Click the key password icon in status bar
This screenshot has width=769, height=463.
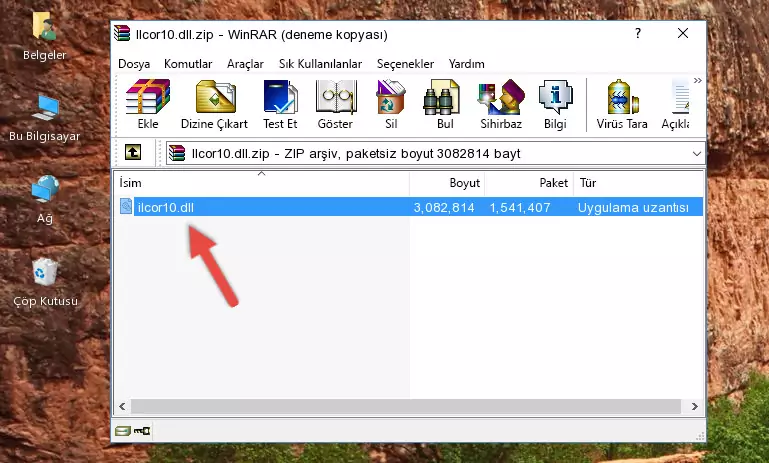pyautogui.click(x=142, y=431)
